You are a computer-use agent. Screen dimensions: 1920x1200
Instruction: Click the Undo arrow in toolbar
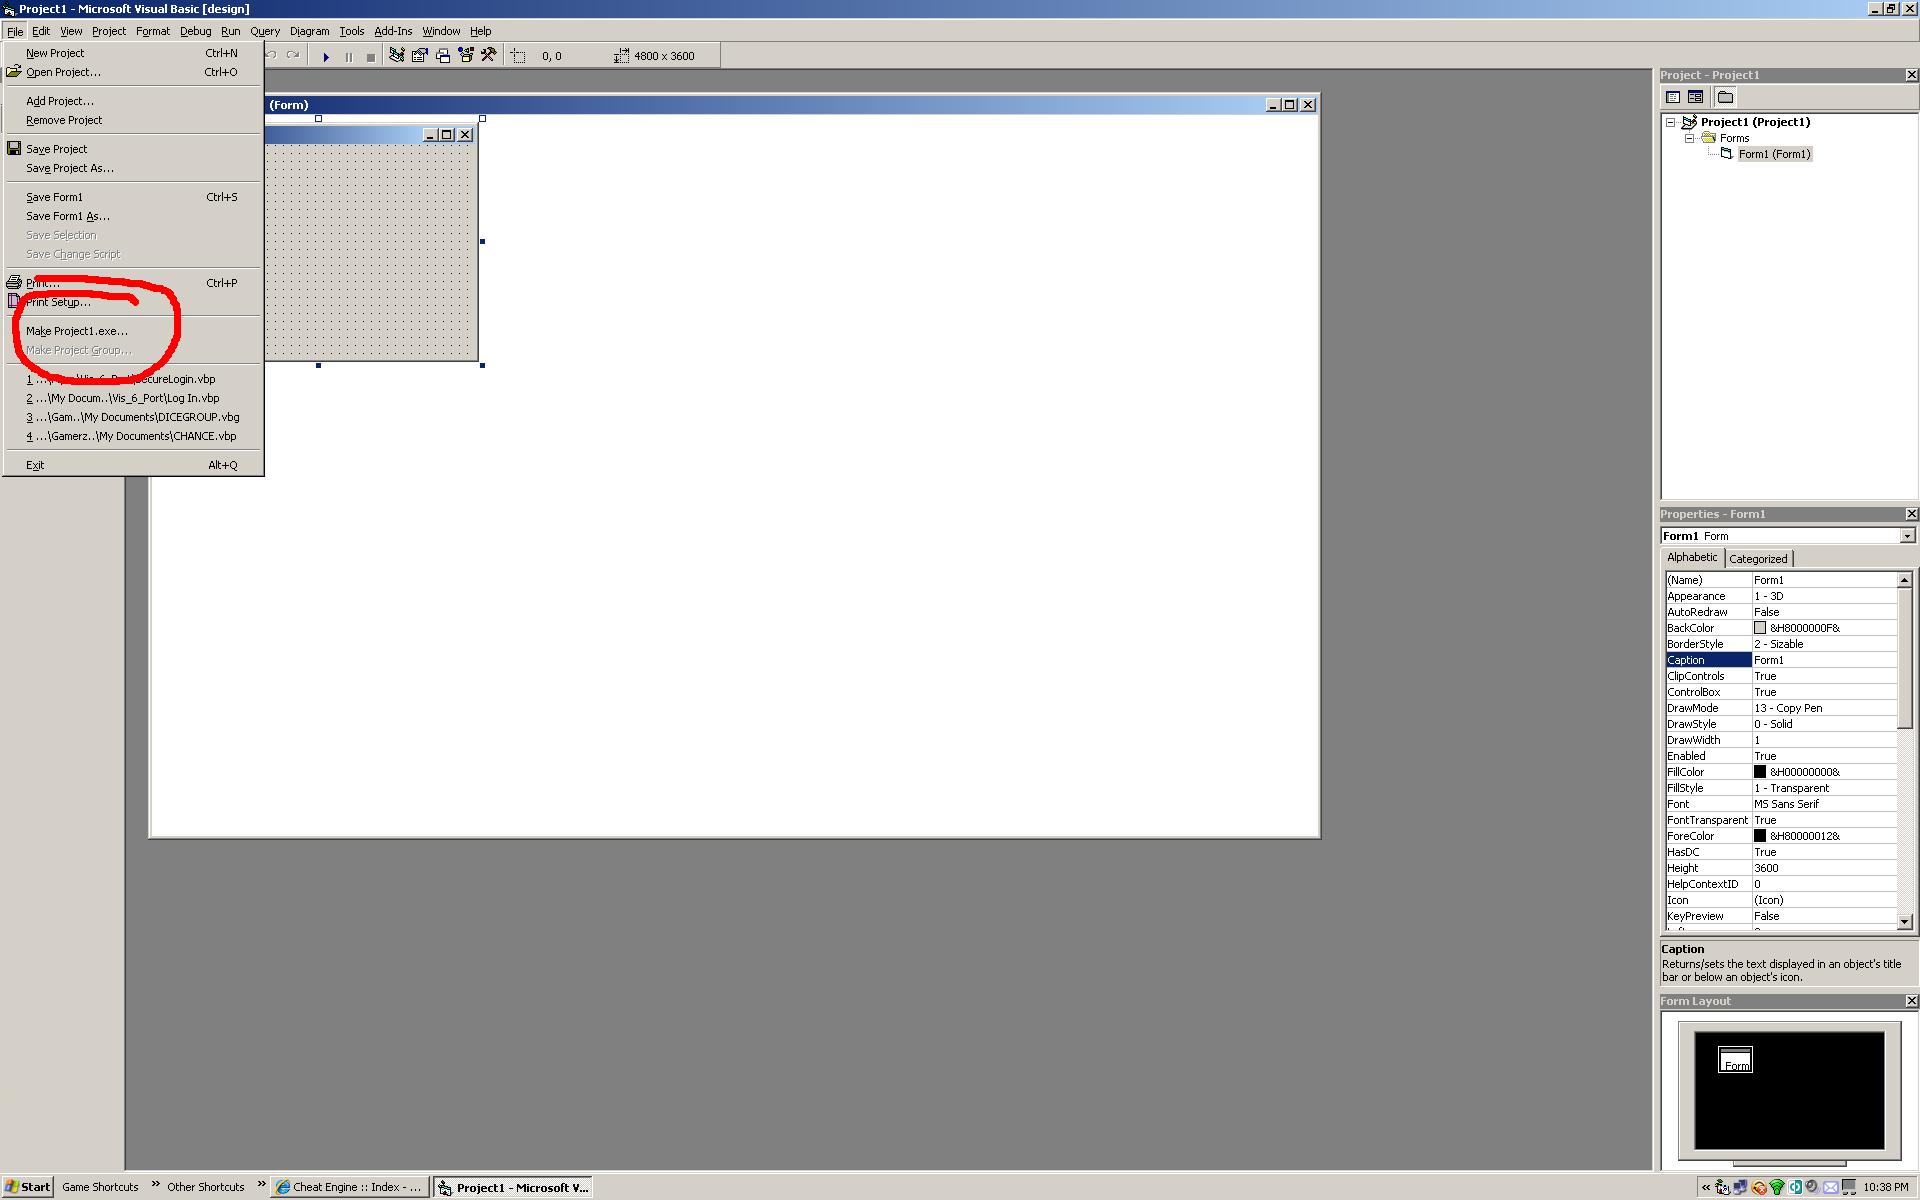click(272, 56)
